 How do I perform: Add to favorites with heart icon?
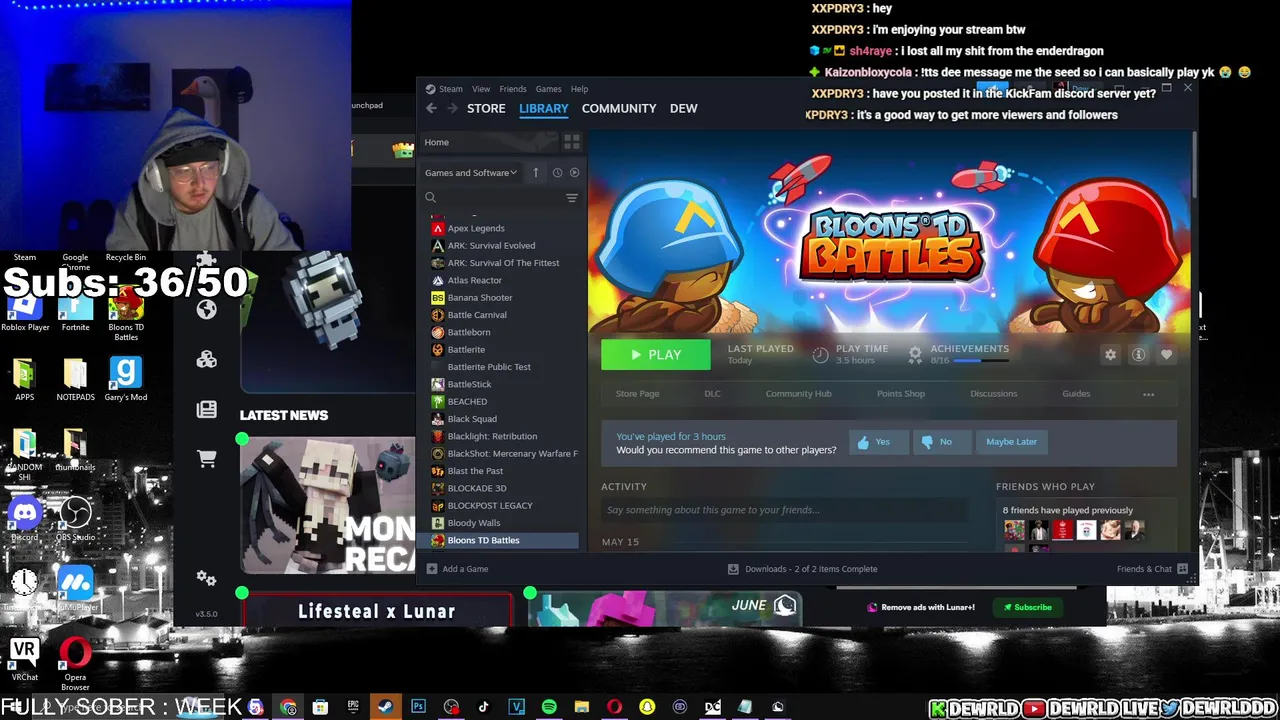pyautogui.click(x=1166, y=355)
